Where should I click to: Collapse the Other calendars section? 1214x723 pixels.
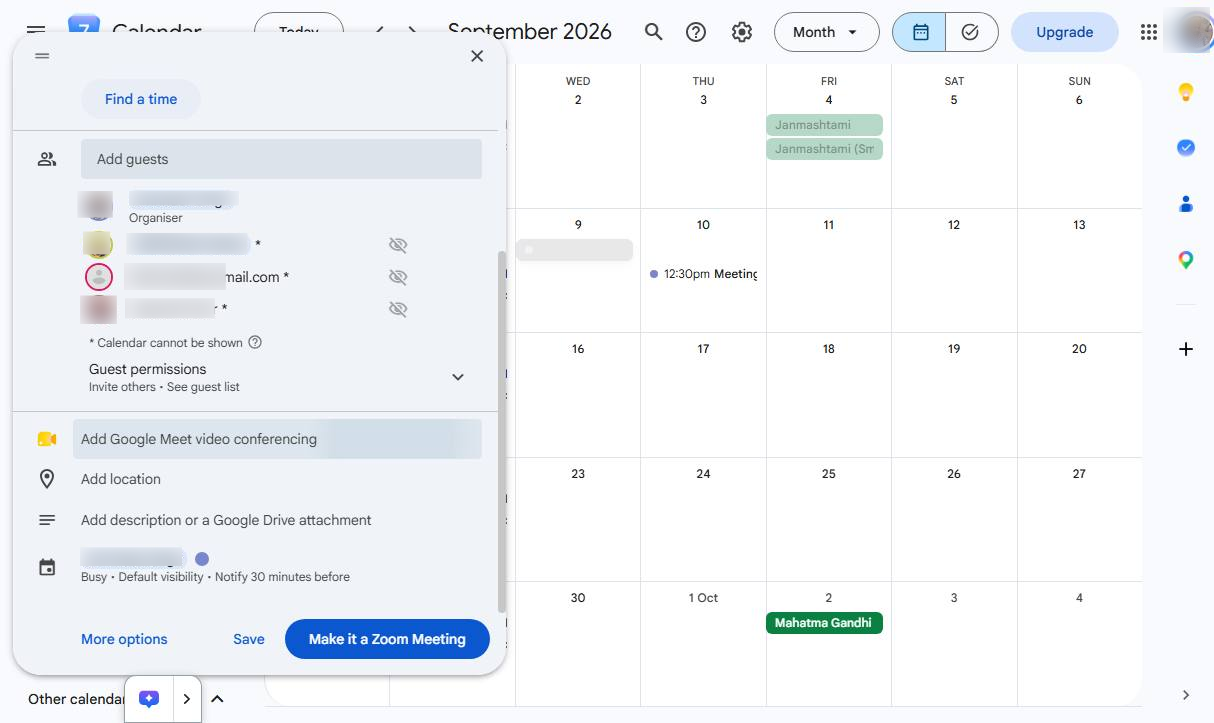[x=217, y=699]
